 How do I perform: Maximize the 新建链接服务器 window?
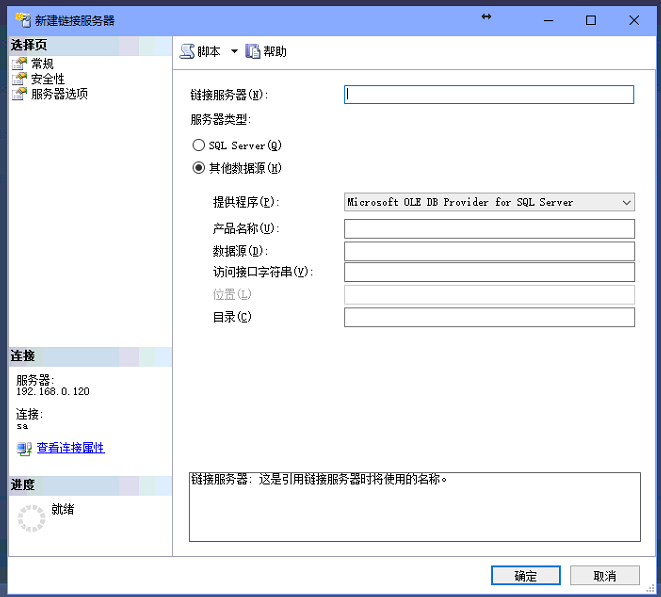coord(591,20)
